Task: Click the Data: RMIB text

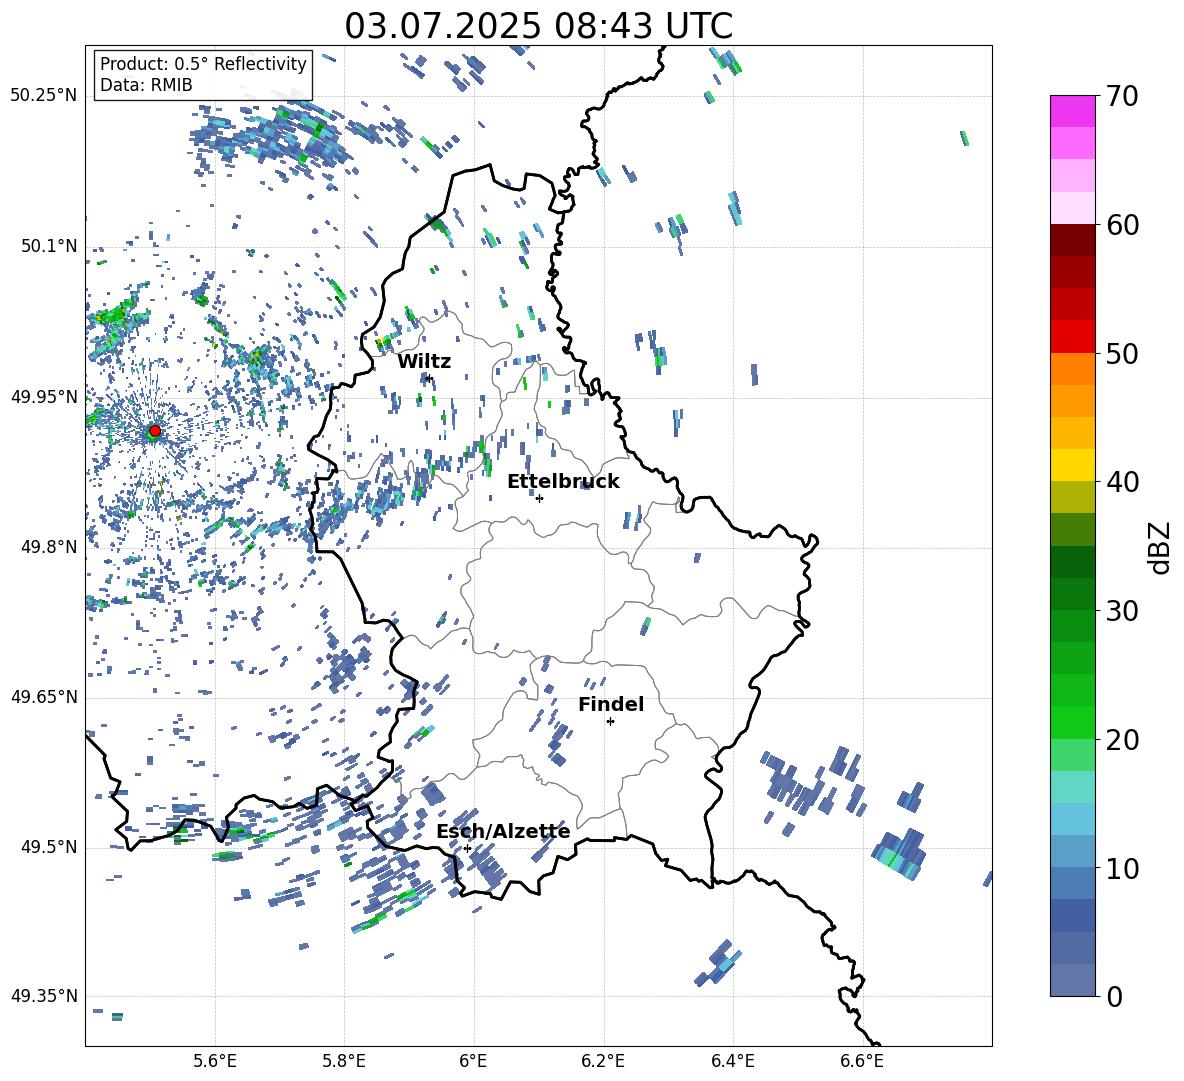Action: click(x=146, y=85)
